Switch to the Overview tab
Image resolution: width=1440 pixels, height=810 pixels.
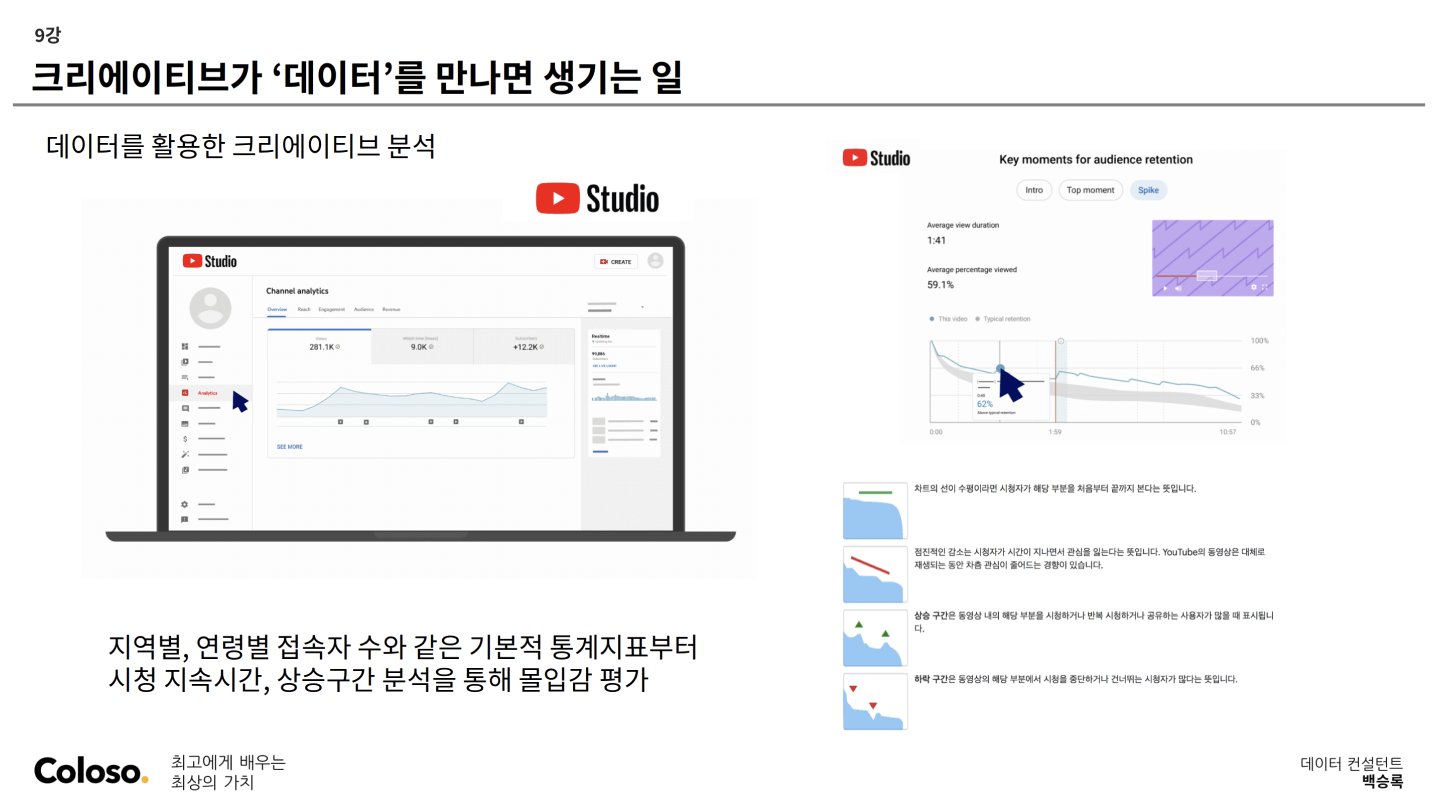tap(277, 310)
